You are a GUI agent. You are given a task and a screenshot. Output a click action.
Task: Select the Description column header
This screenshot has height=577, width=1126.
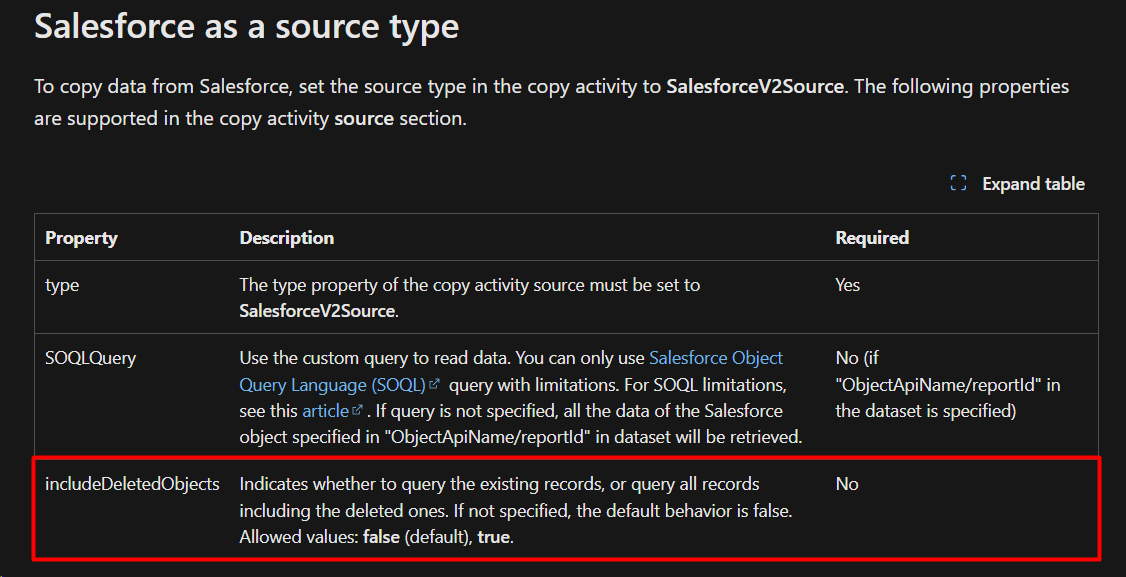click(286, 237)
